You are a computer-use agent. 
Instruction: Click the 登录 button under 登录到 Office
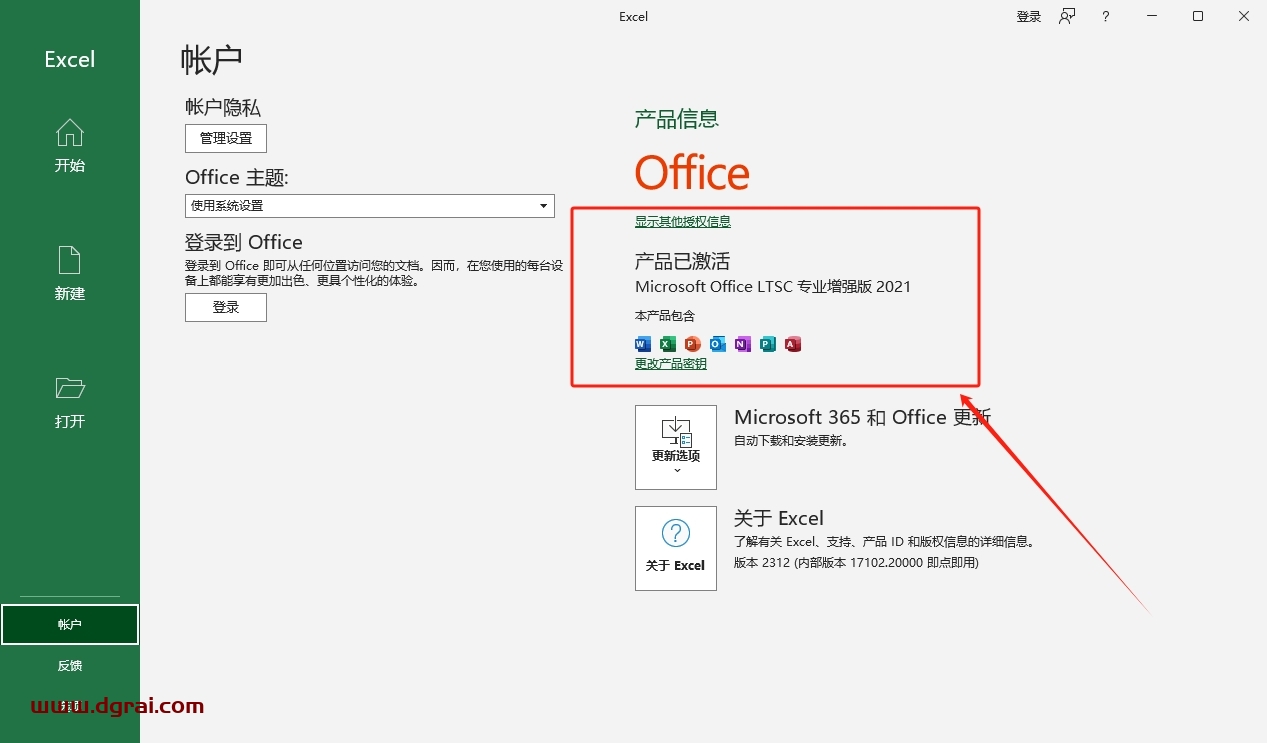tap(226, 308)
